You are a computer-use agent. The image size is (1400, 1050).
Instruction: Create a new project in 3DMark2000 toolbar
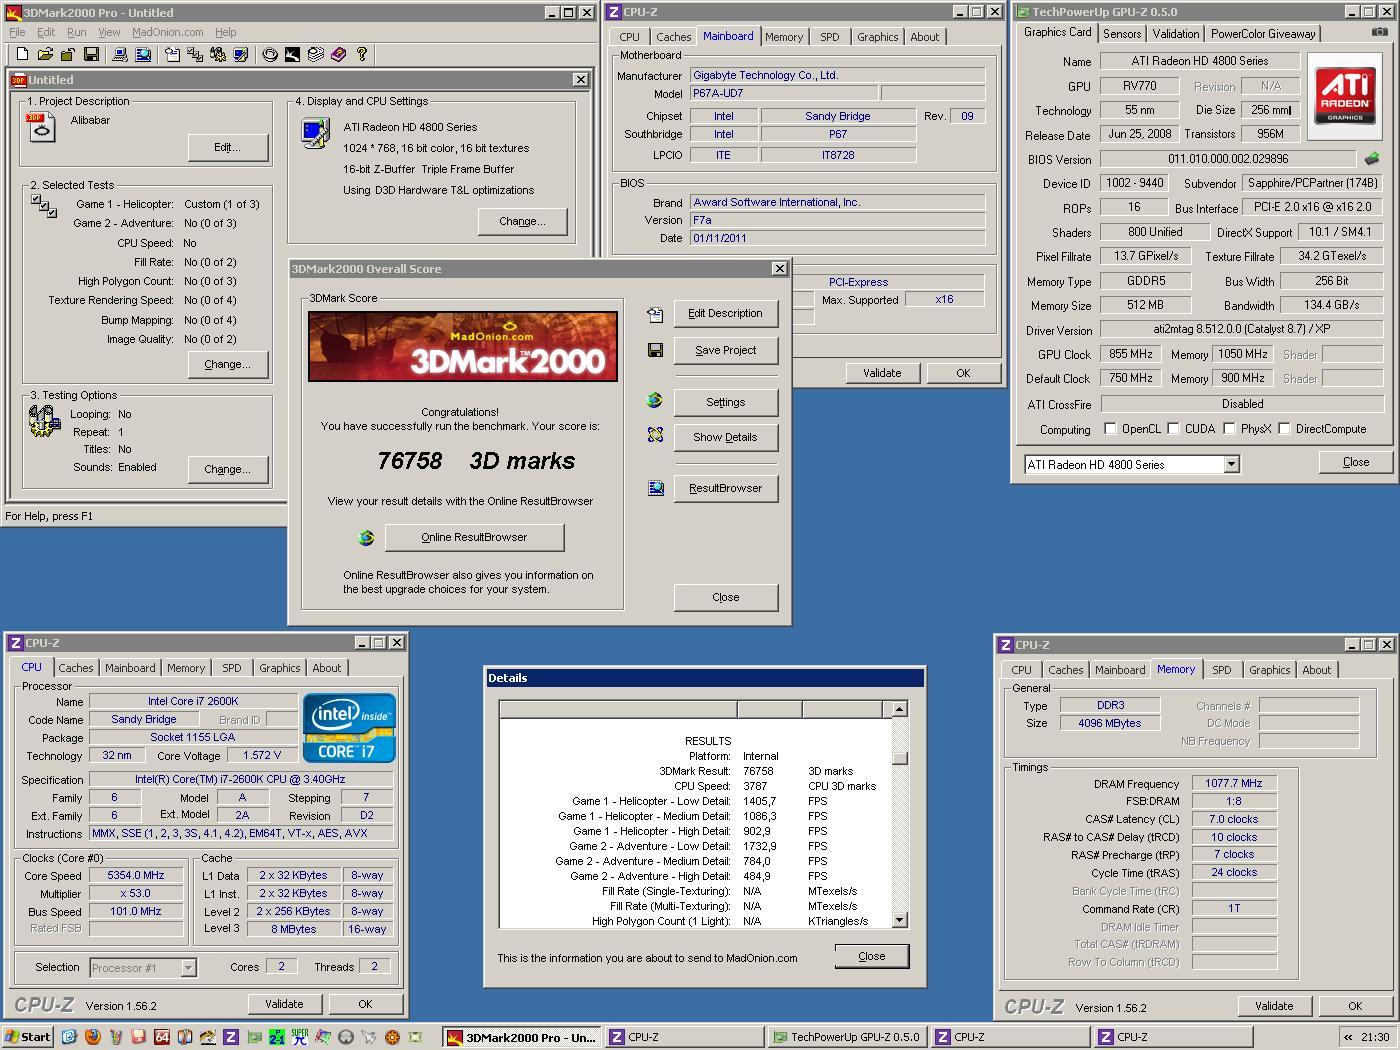(22, 54)
